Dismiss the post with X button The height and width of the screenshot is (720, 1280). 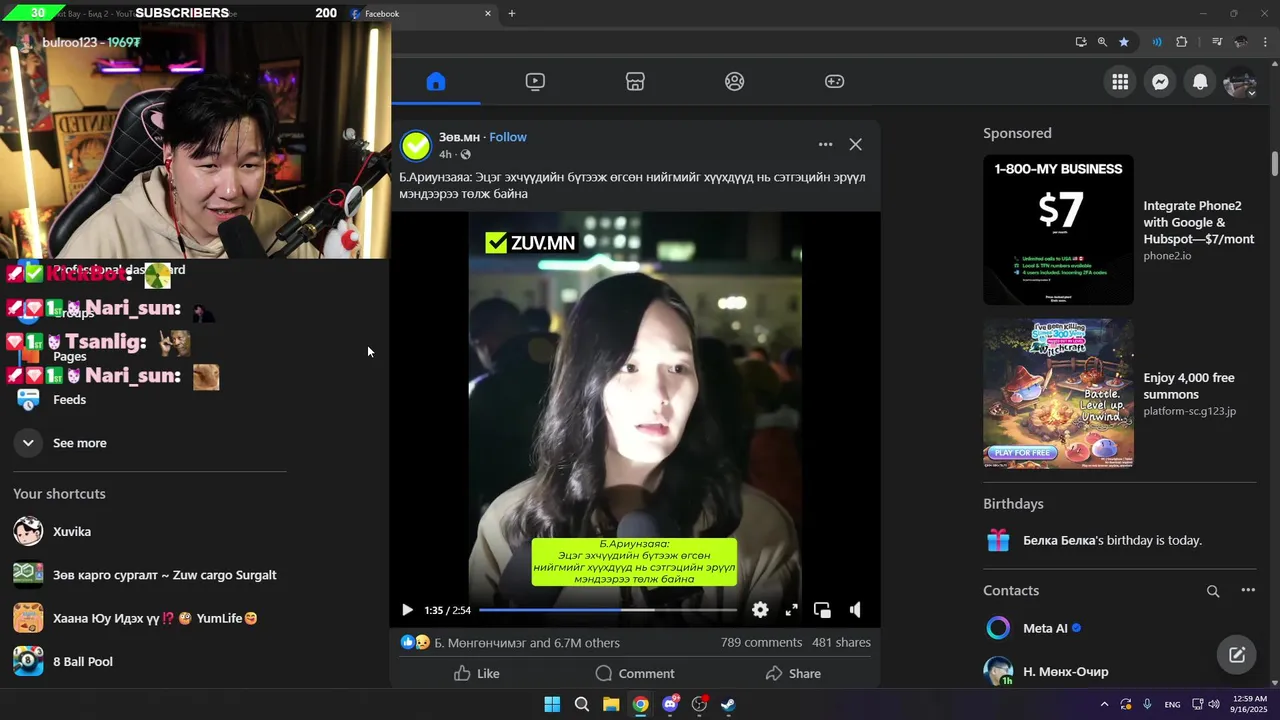855,144
